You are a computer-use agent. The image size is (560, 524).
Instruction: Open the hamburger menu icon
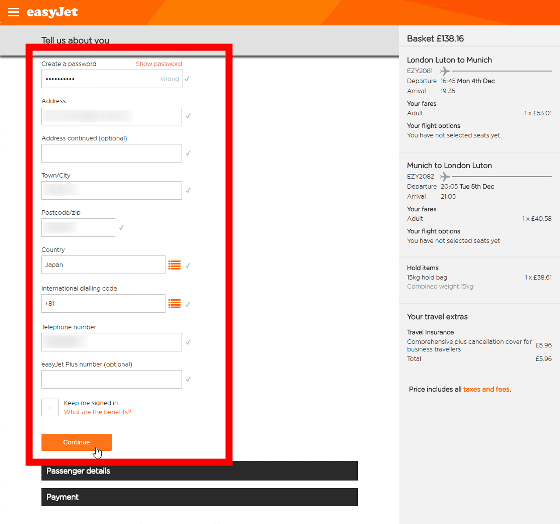pos(13,12)
